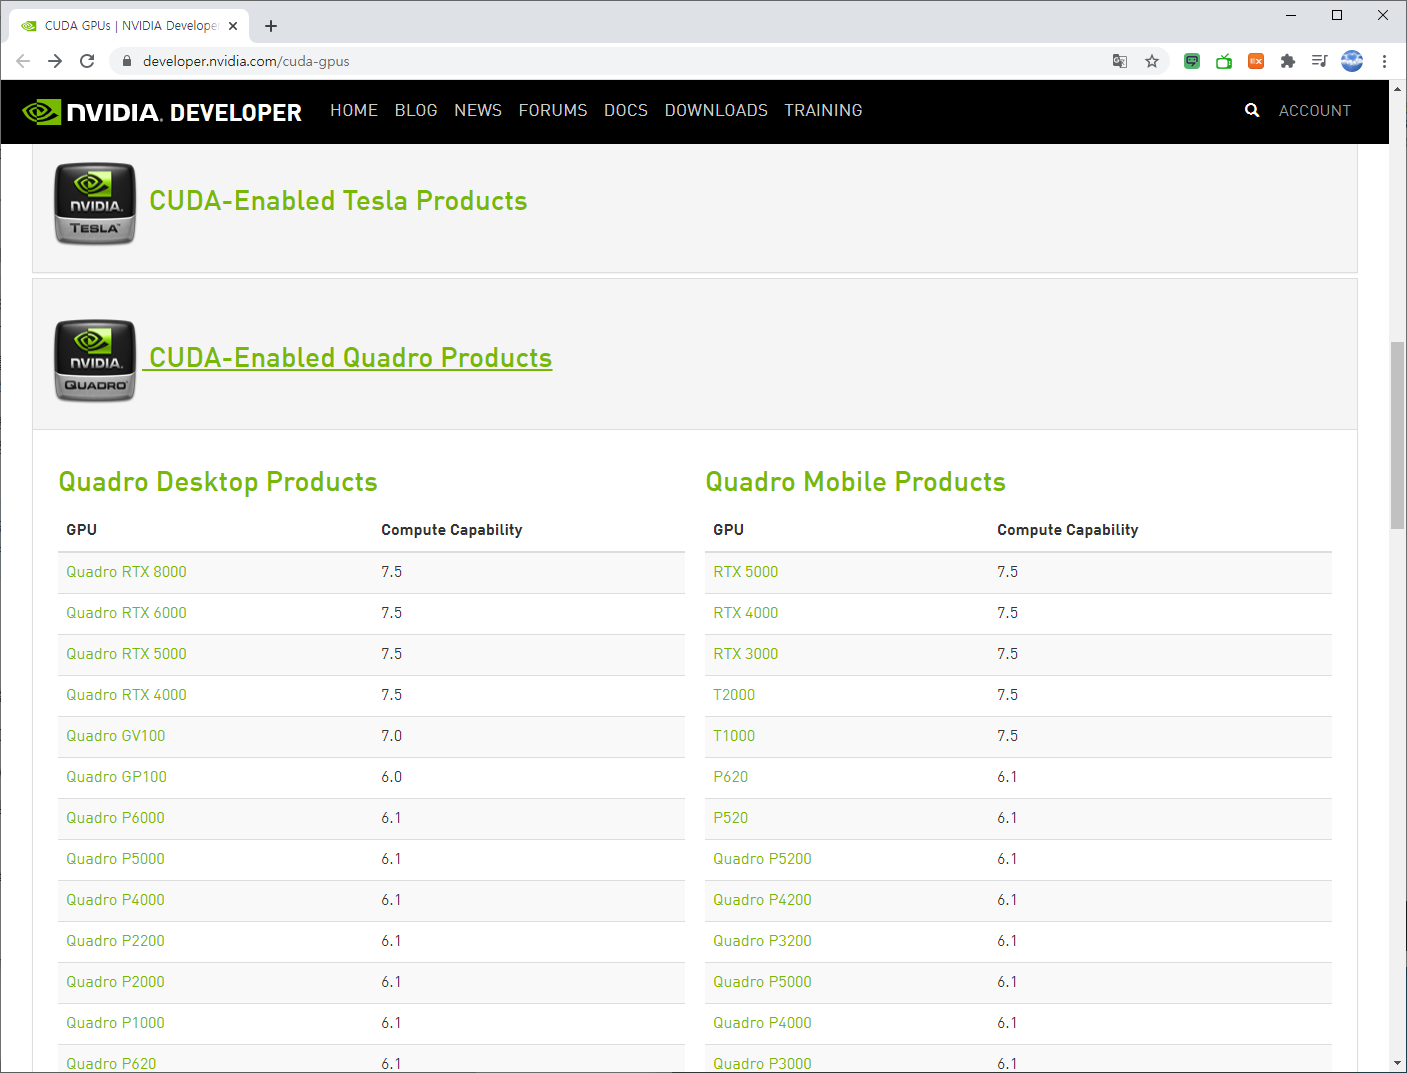Select the CUDA GPUs browser tab

(128, 26)
